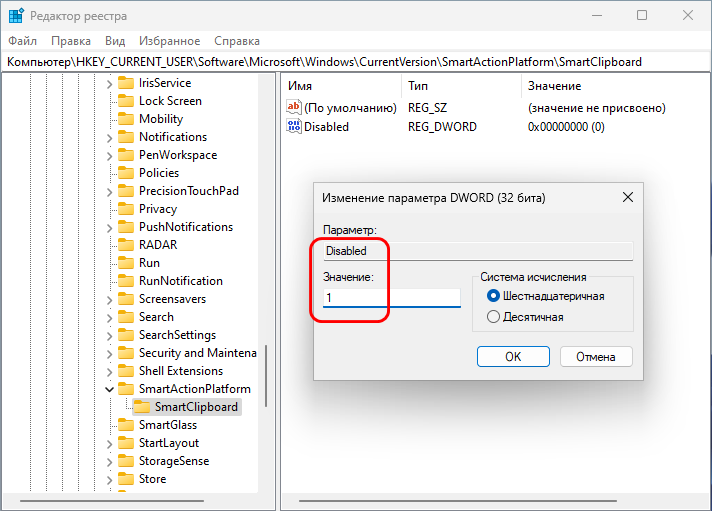
Task: Expand the Screensavers tree node
Action: [x=109, y=300]
